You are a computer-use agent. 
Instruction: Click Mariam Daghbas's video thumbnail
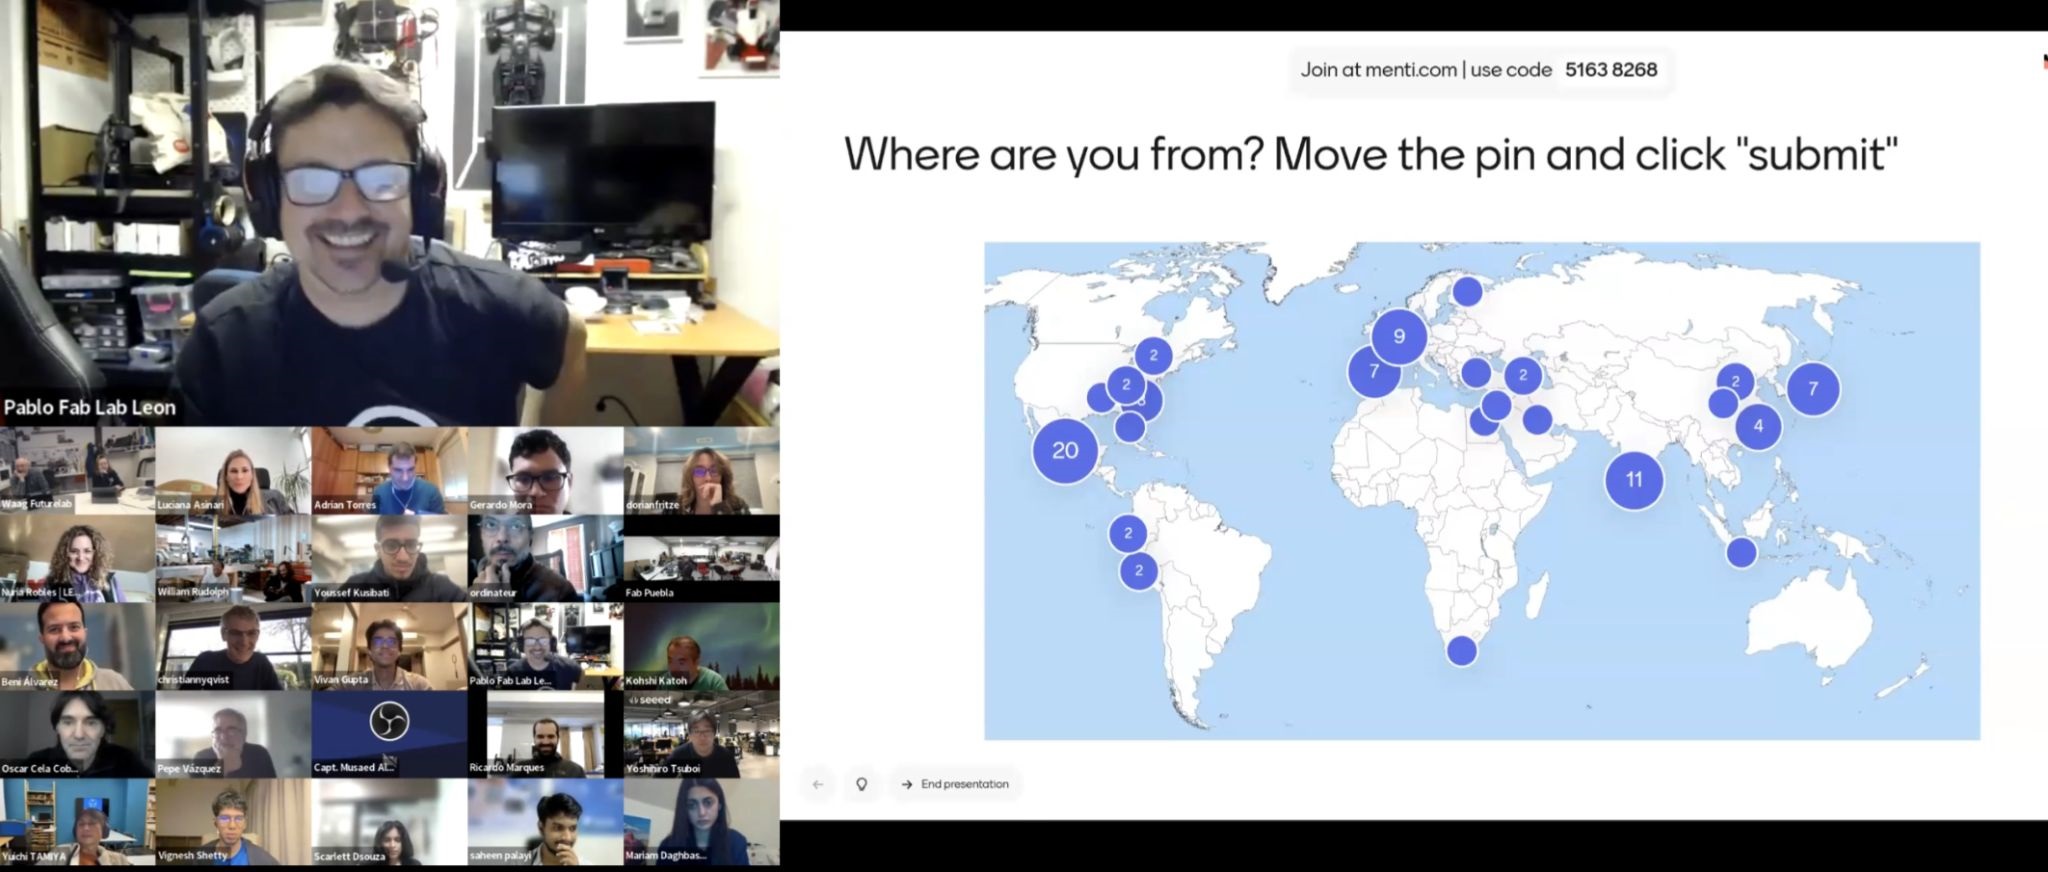pos(701,821)
